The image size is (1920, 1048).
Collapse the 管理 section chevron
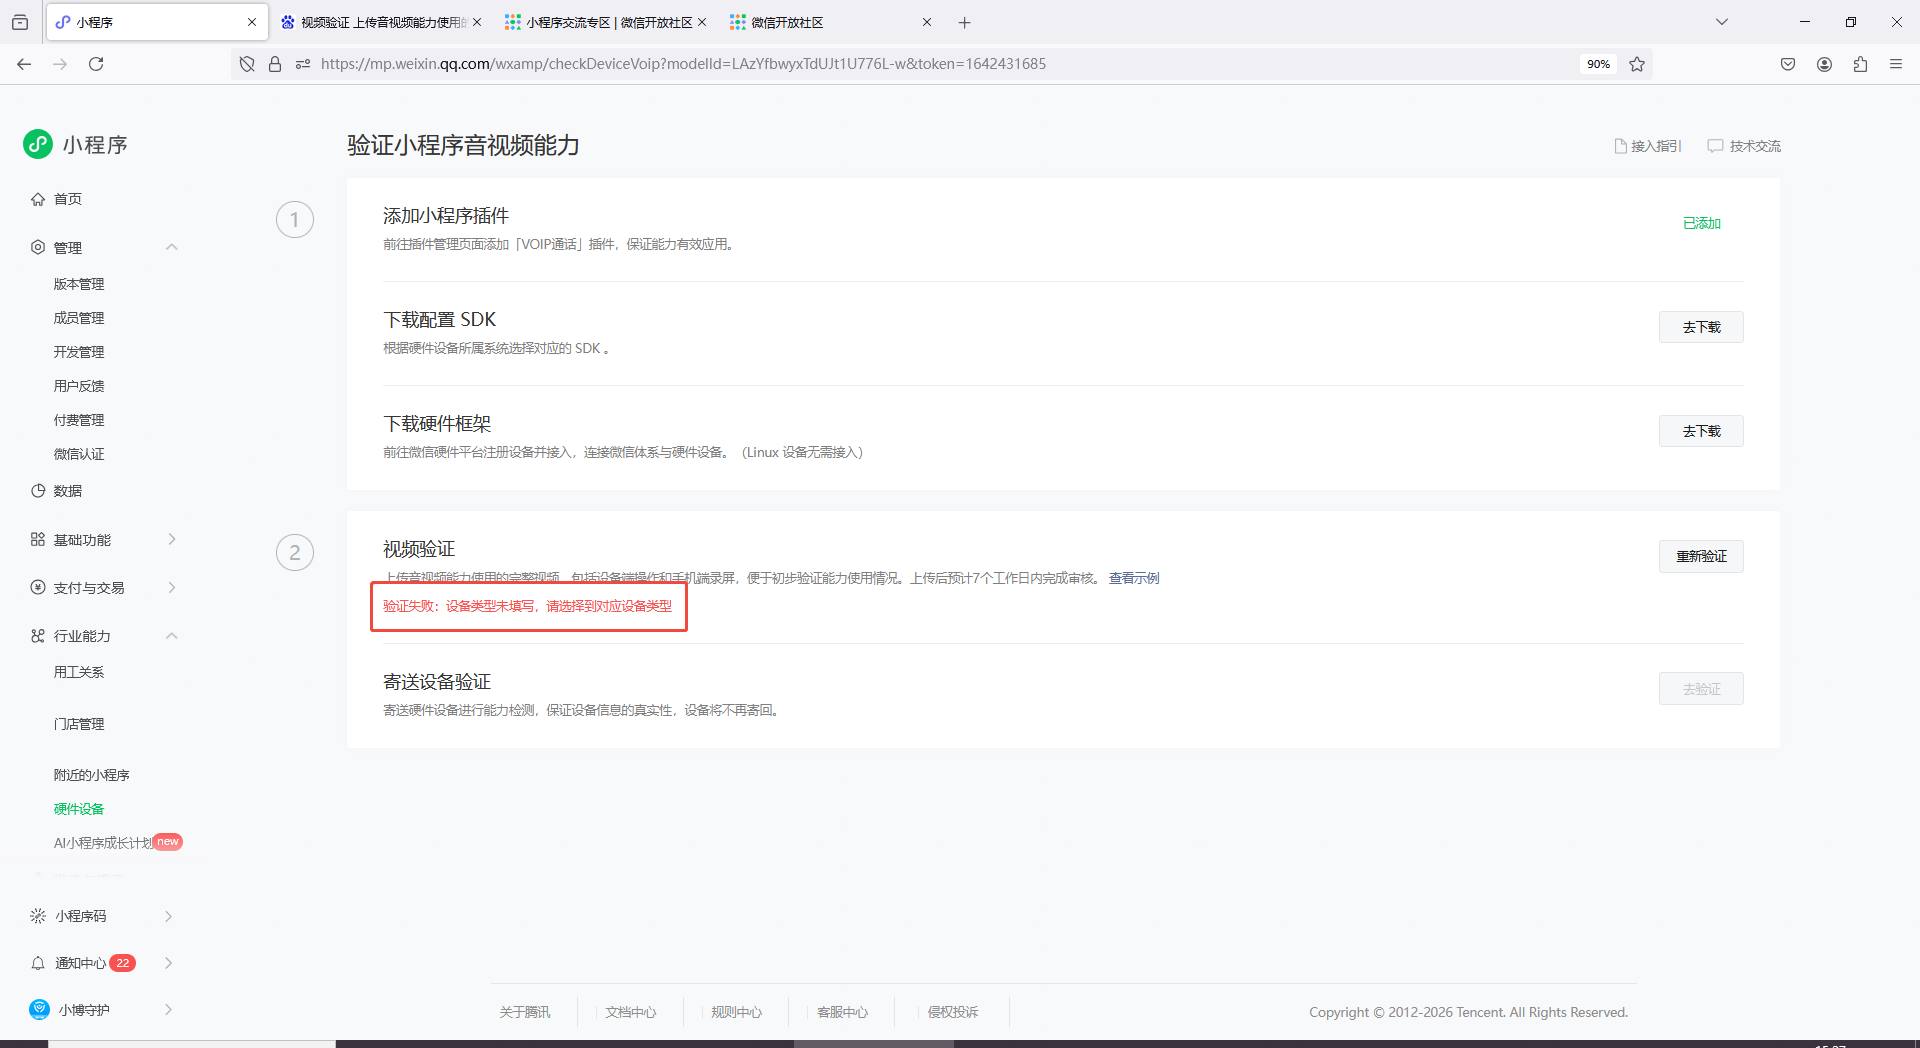pos(172,247)
